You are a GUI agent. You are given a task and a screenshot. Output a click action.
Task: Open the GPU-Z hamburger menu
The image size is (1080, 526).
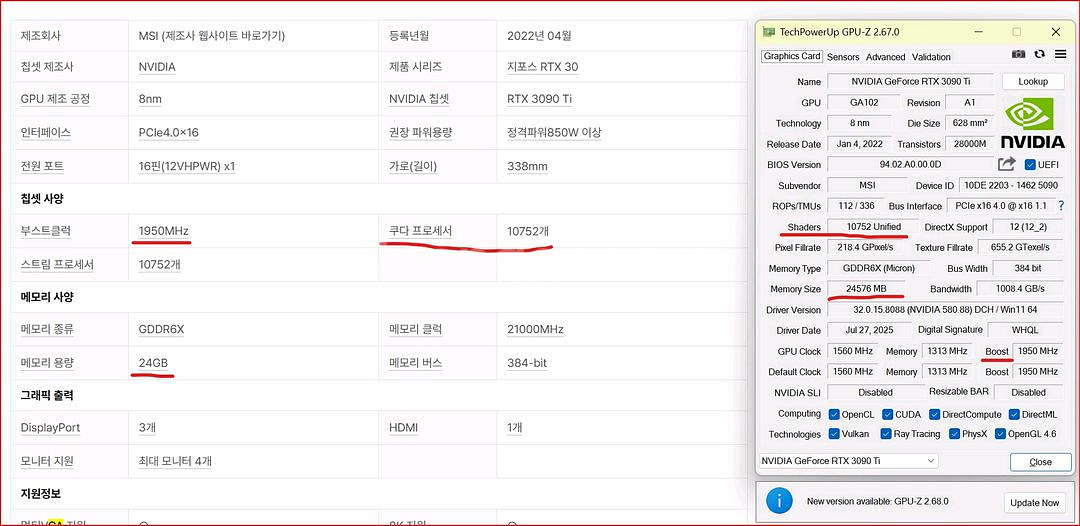[1059, 55]
